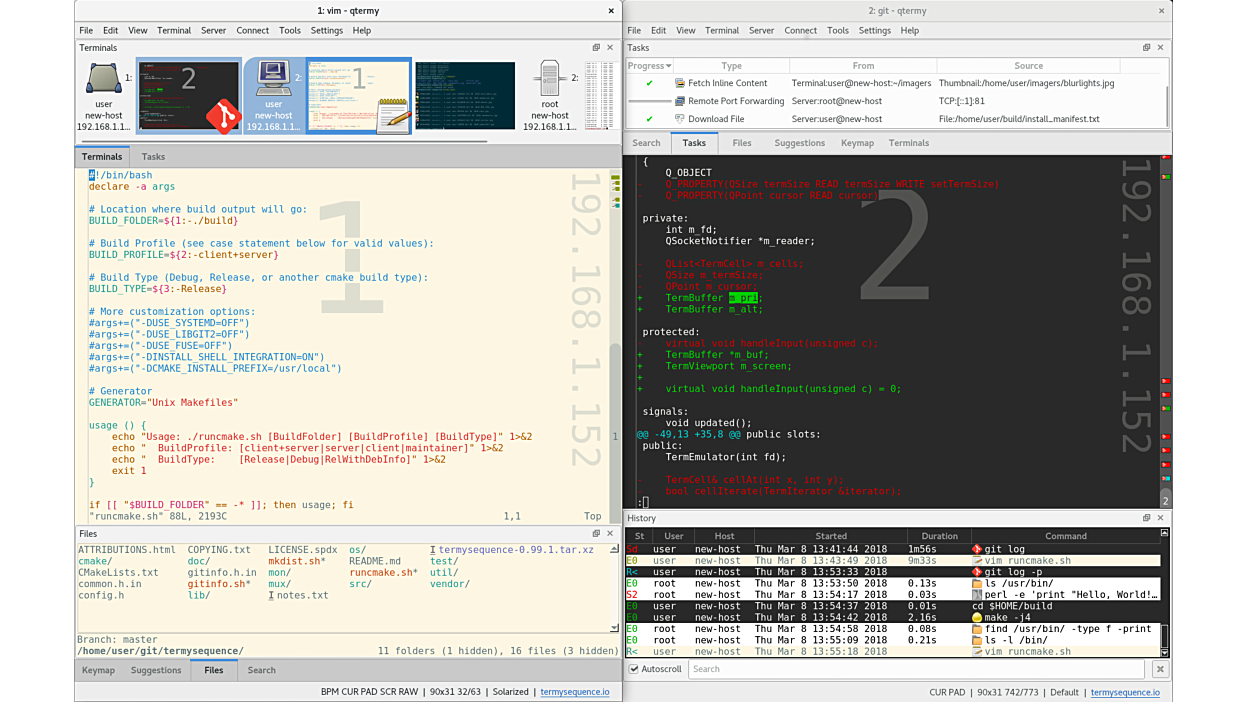The image size is (1248, 702).
Task: Undock the Tasks panel
Action: pos(1146,48)
